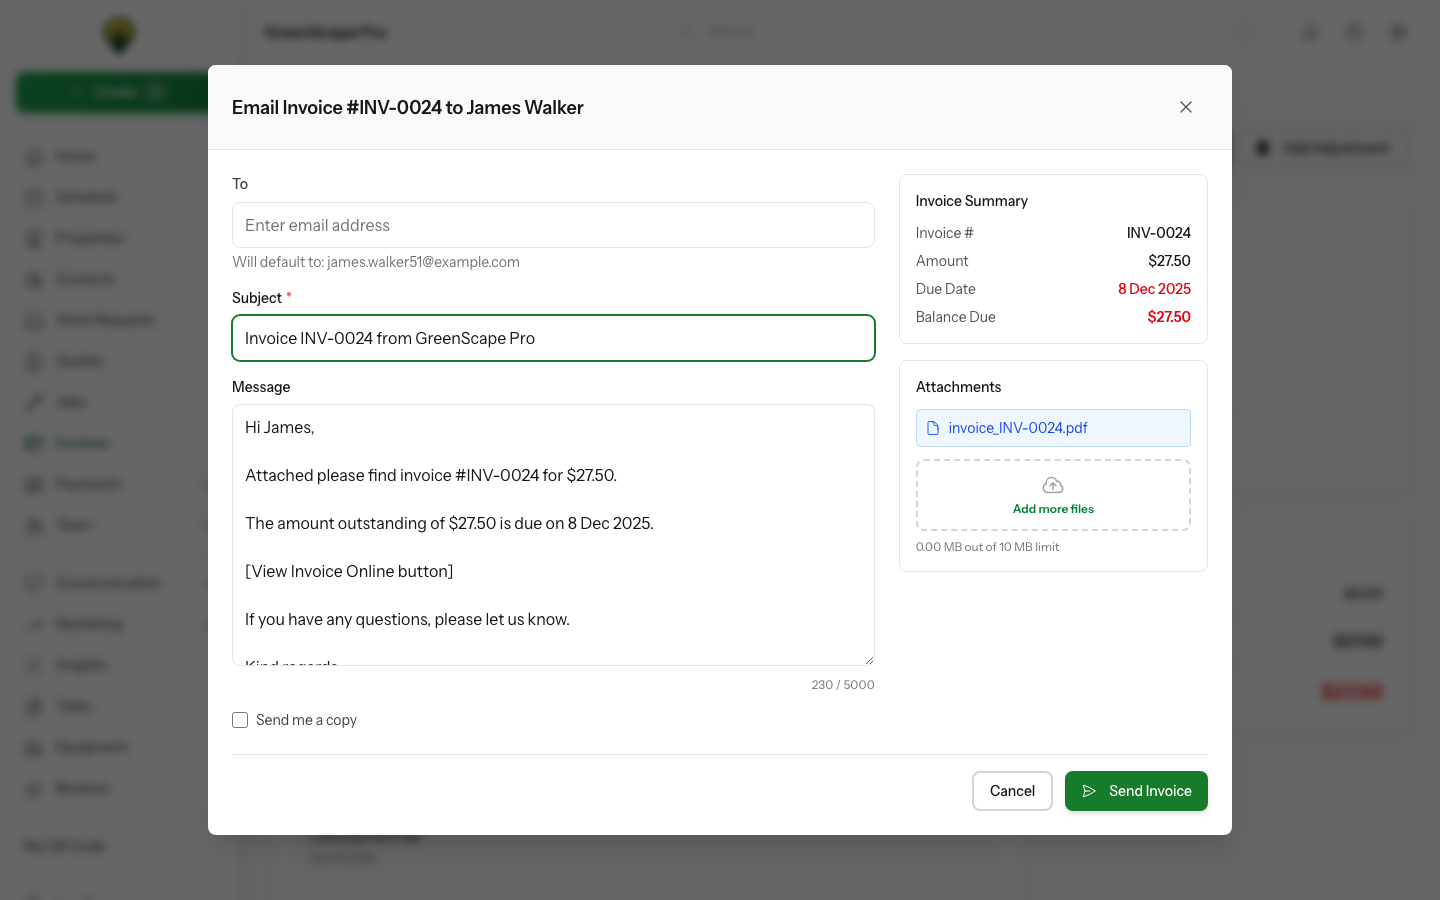Click the Cancel button
Image resolution: width=1440 pixels, height=900 pixels.
pos(1012,791)
